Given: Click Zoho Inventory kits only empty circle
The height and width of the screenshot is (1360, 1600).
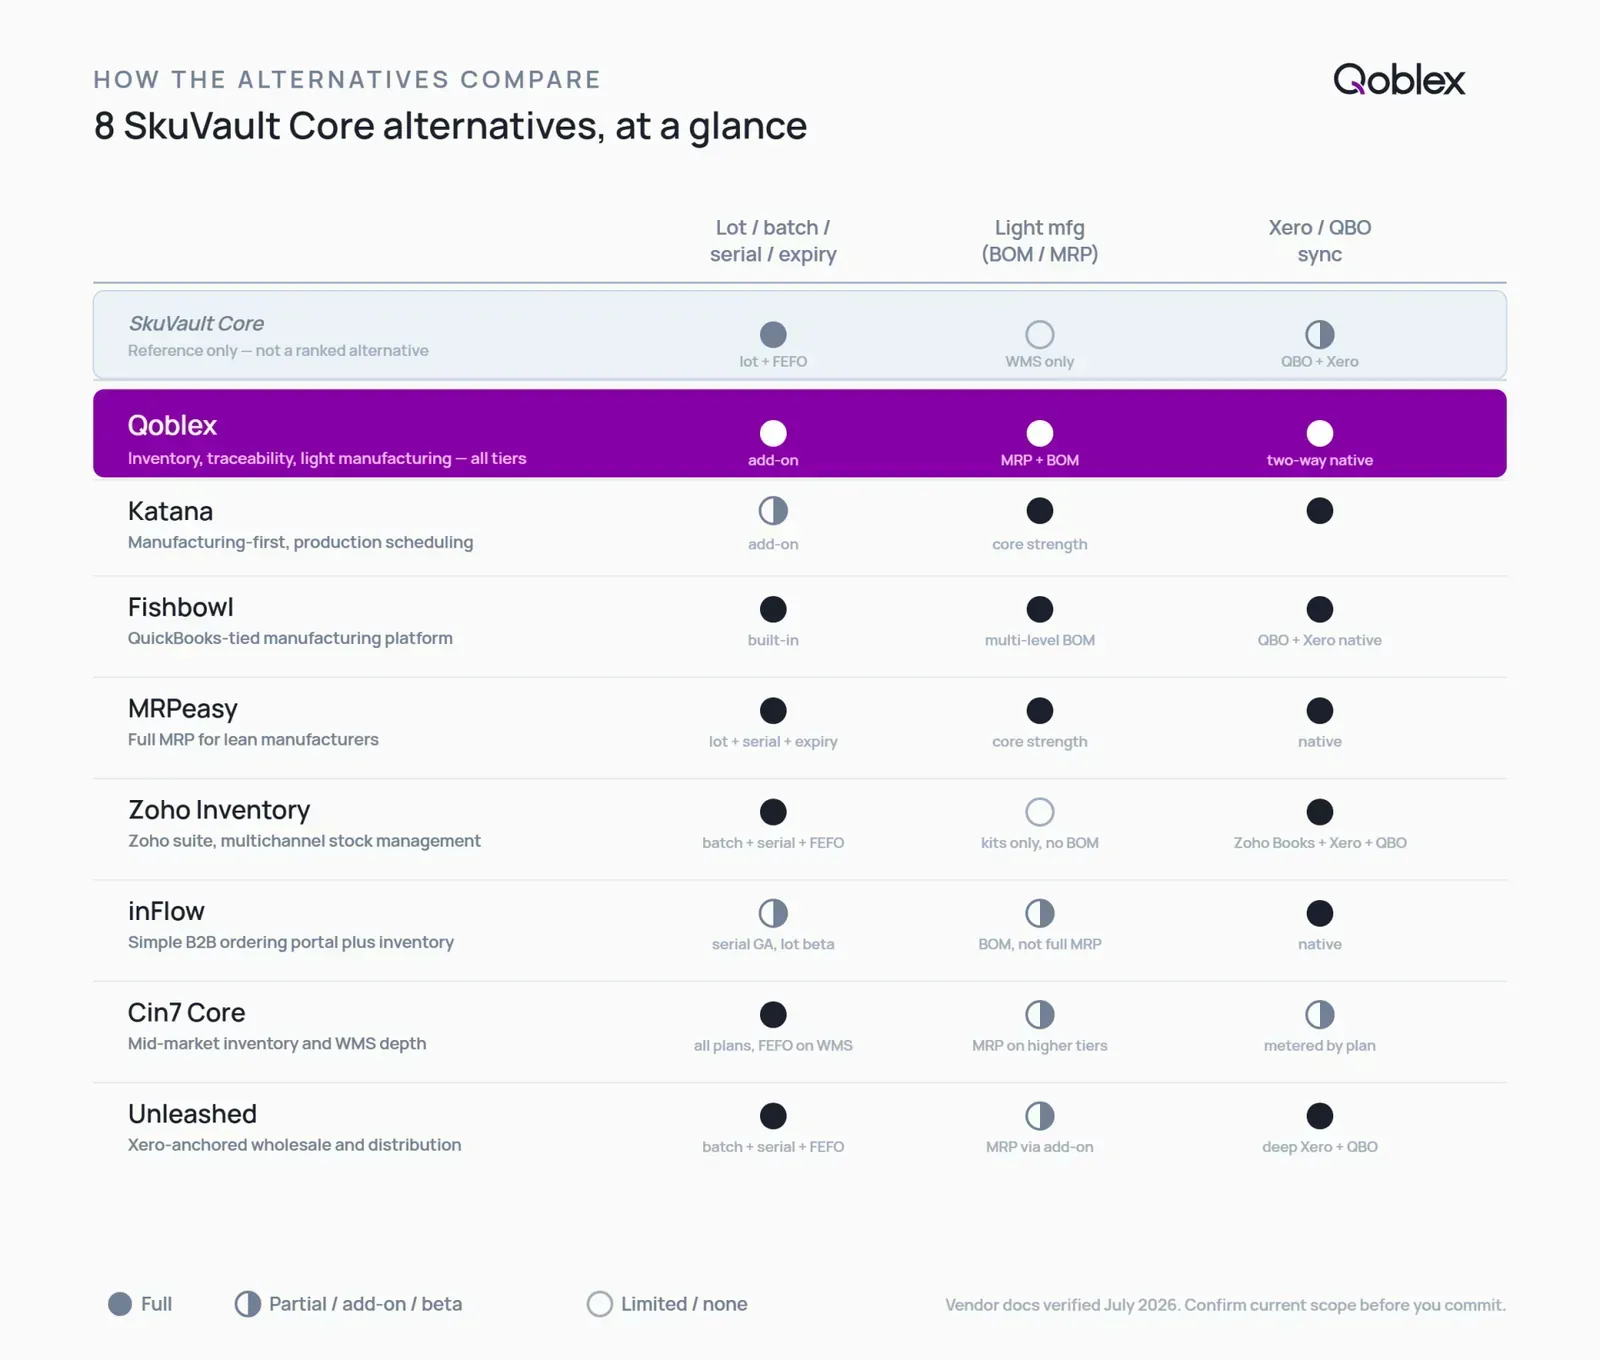Looking at the screenshot, I should pyautogui.click(x=1040, y=812).
